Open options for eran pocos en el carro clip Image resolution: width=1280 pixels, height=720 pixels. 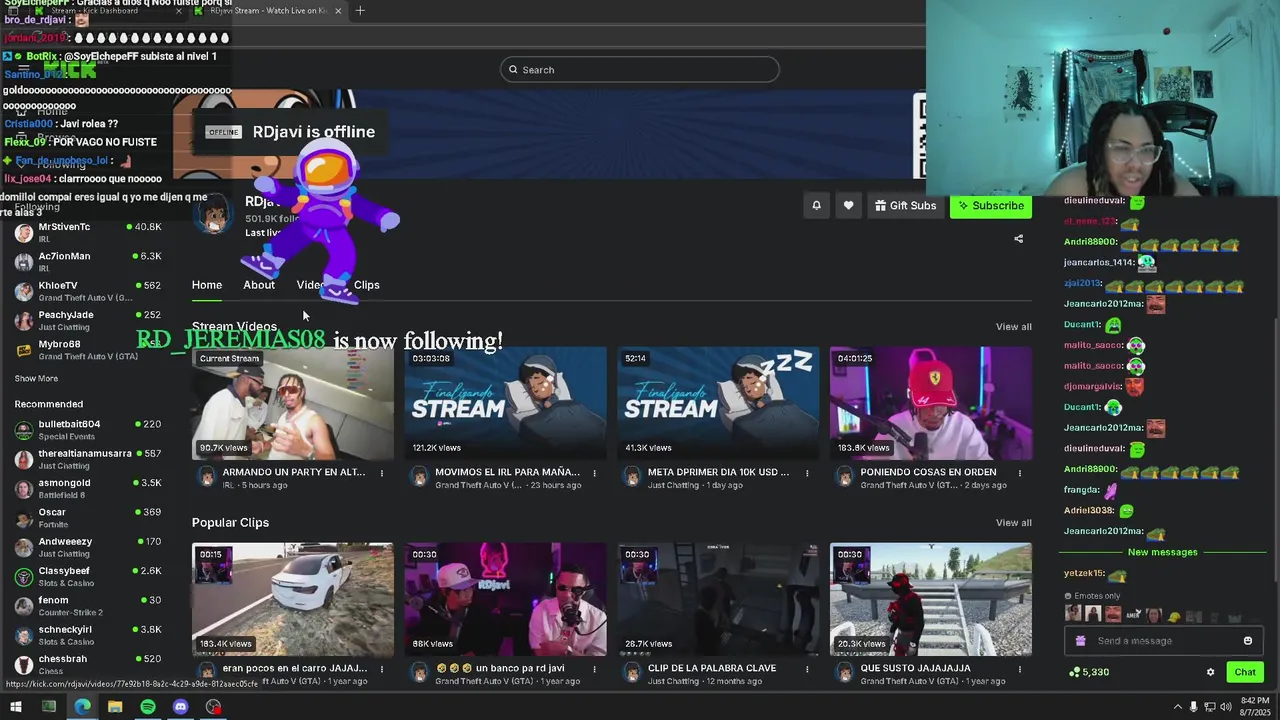coord(382,669)
